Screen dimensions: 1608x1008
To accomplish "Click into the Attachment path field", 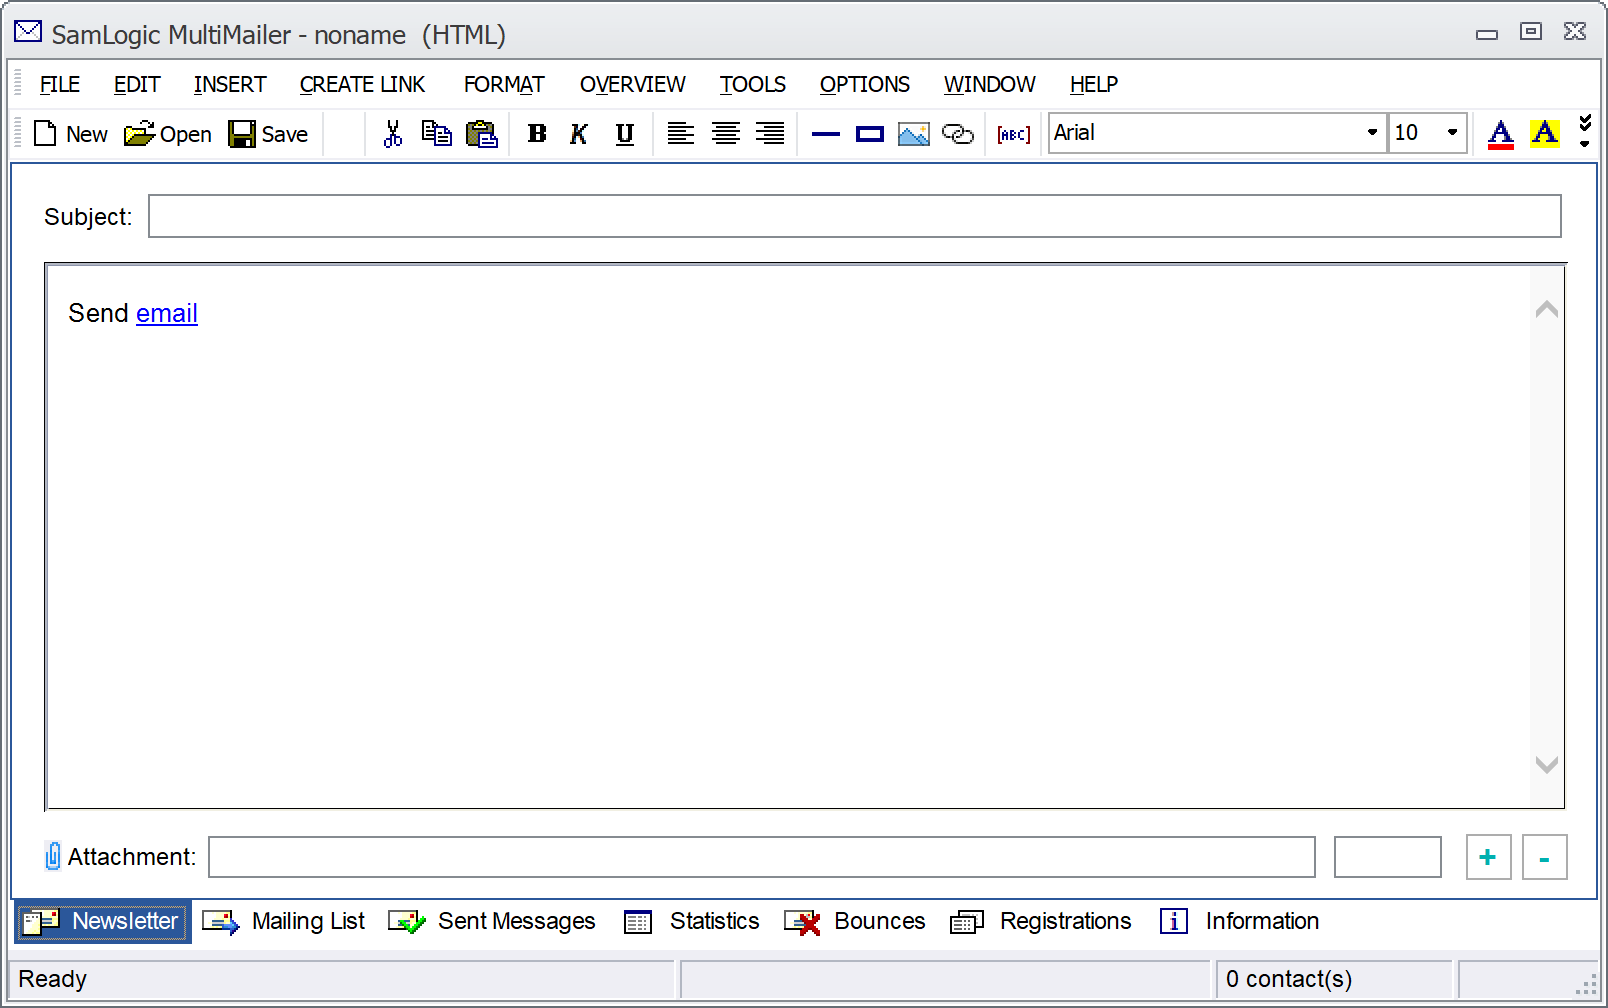I will point(762,857).
